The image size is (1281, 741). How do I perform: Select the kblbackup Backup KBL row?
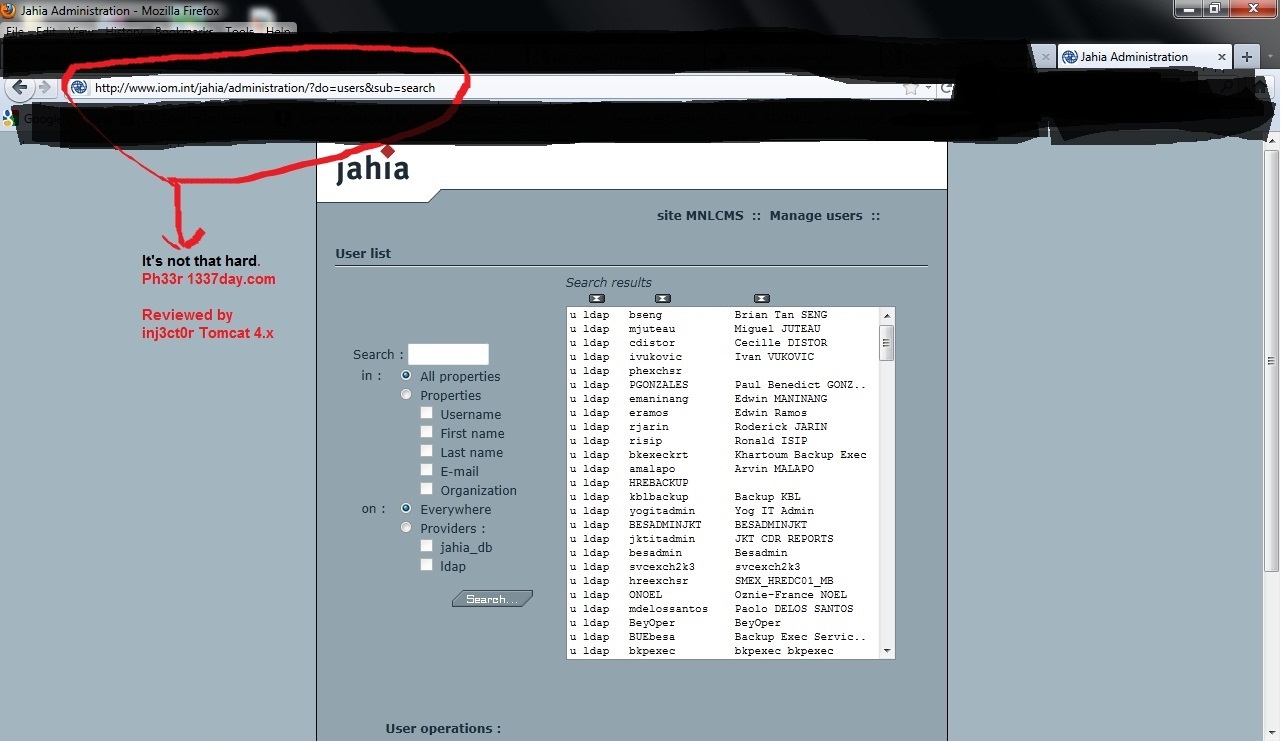[722, 497]
